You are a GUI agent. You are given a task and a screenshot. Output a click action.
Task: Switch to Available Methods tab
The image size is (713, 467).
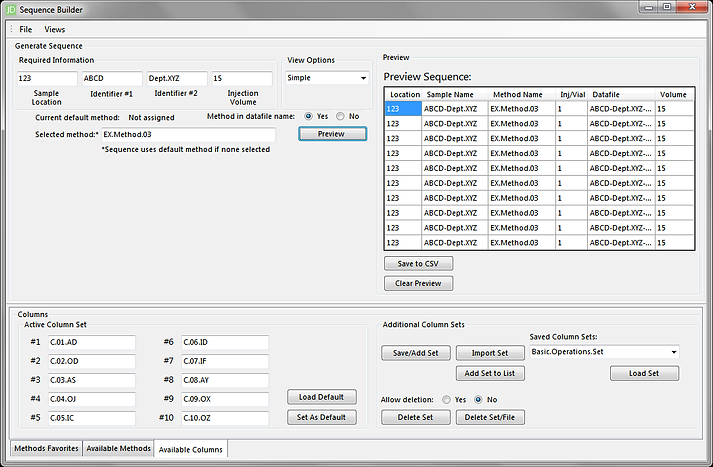click(118, 448)
